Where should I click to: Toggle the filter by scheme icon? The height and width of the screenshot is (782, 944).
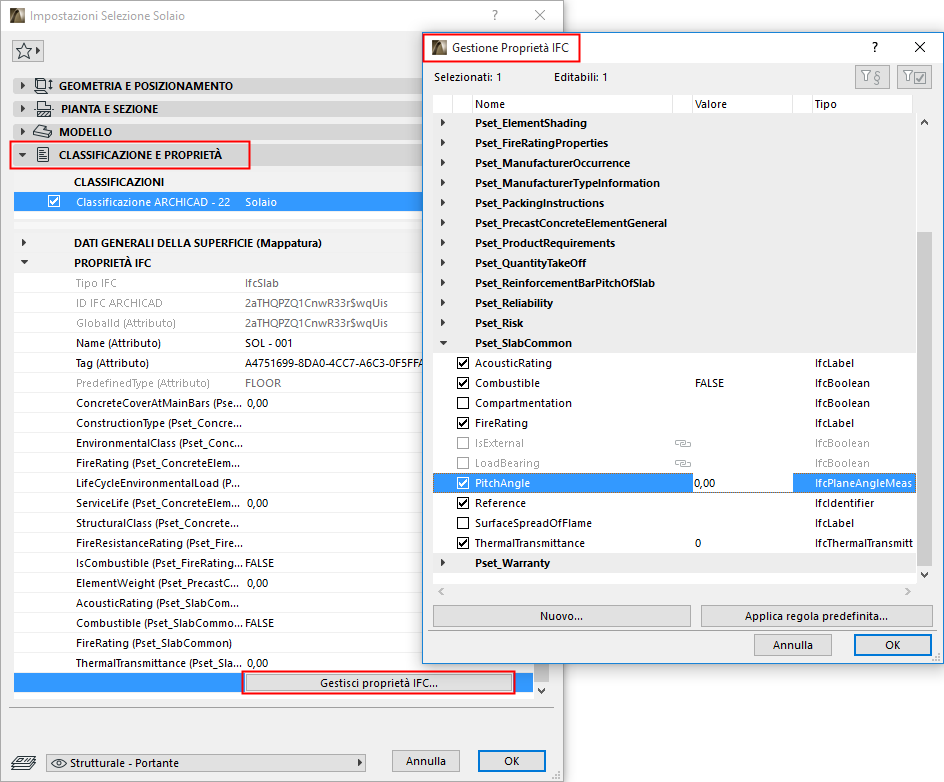871,77
